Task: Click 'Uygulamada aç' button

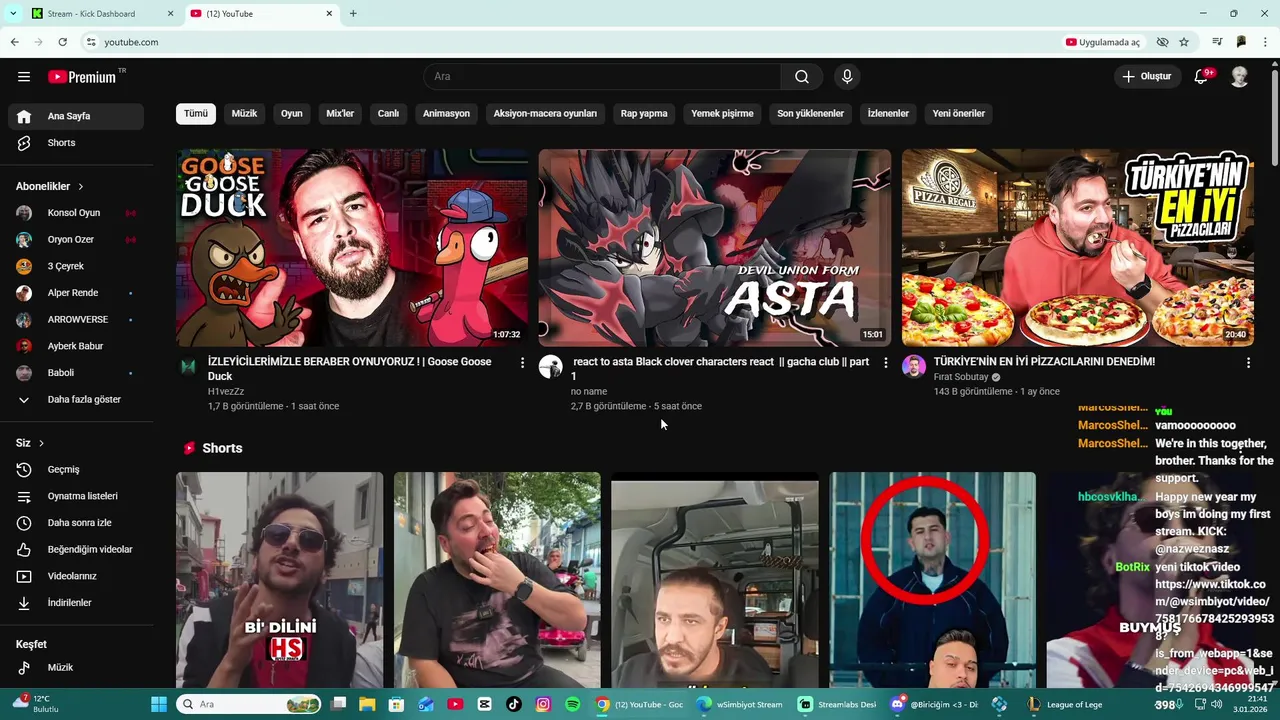Action: (1103, 42)
